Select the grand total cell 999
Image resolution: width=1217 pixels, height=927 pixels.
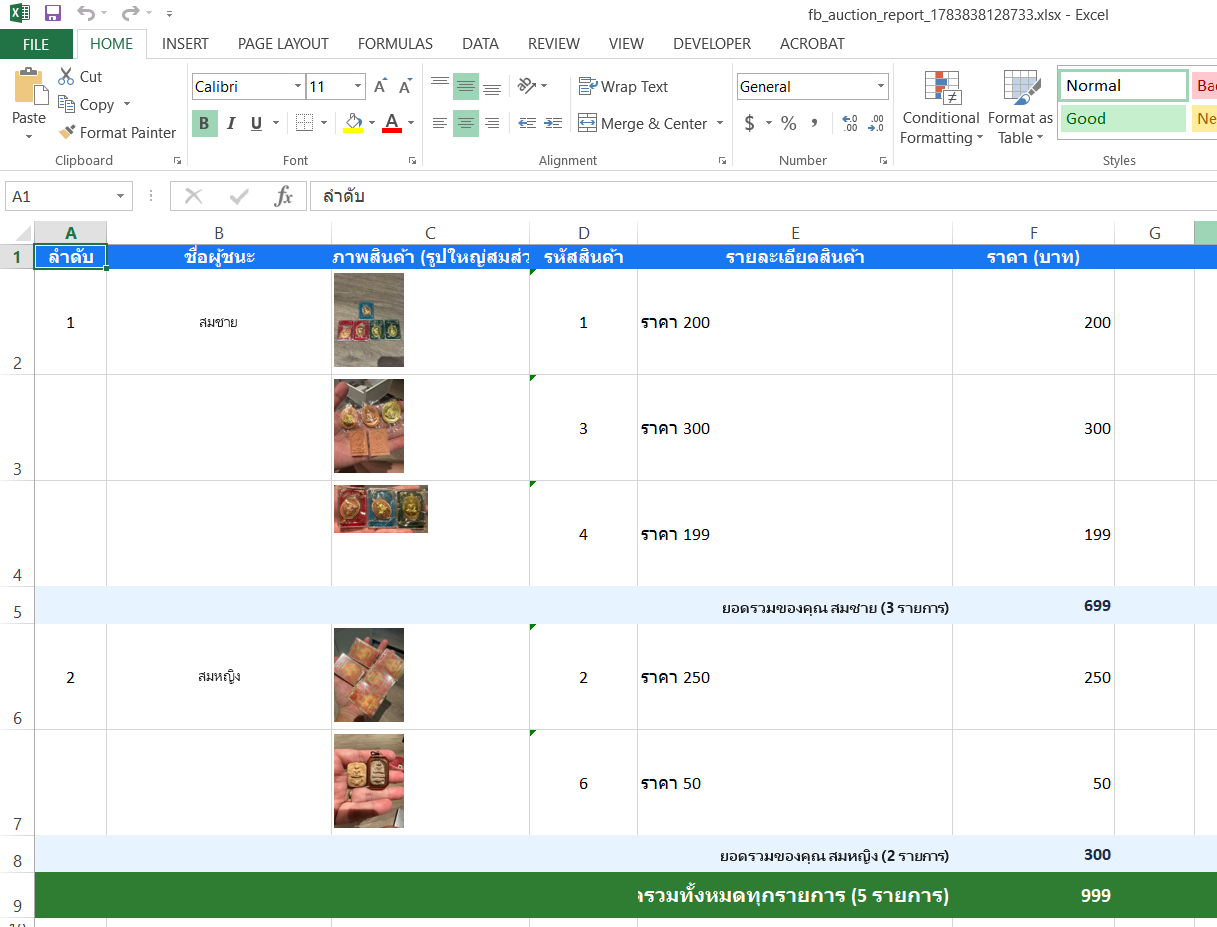coord(1033,895)
